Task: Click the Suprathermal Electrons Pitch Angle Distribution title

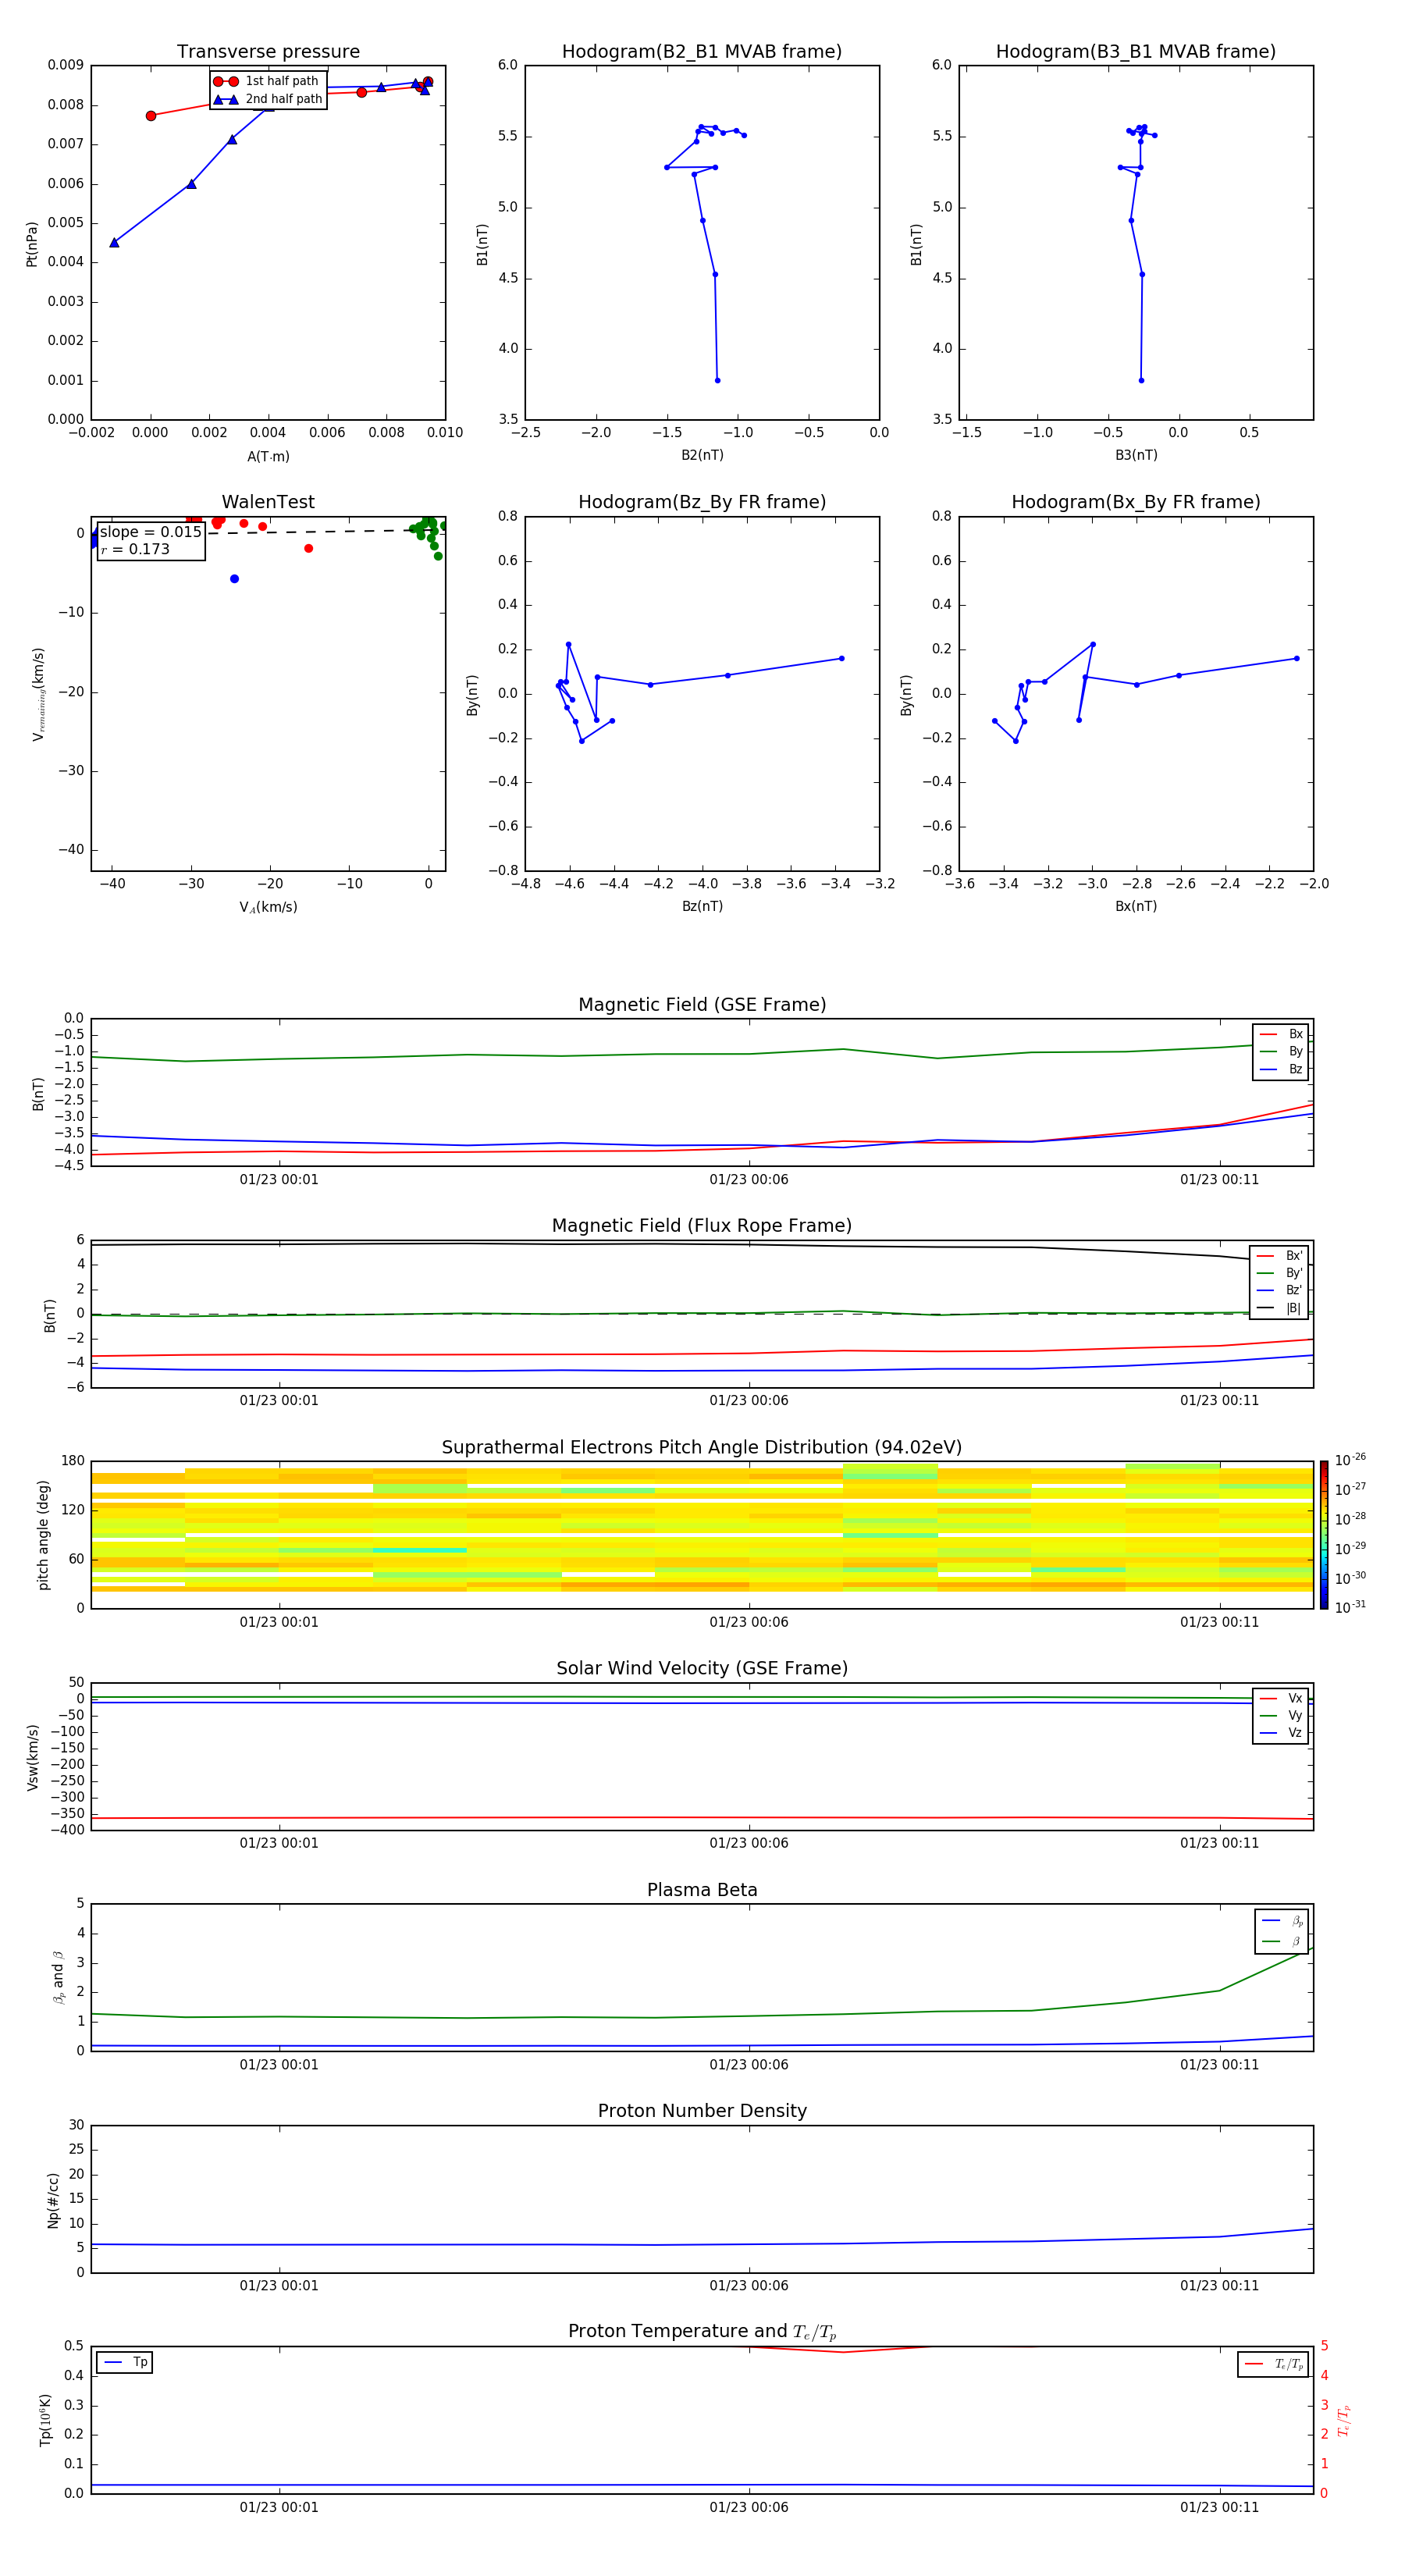Action: coord(702,1448)
